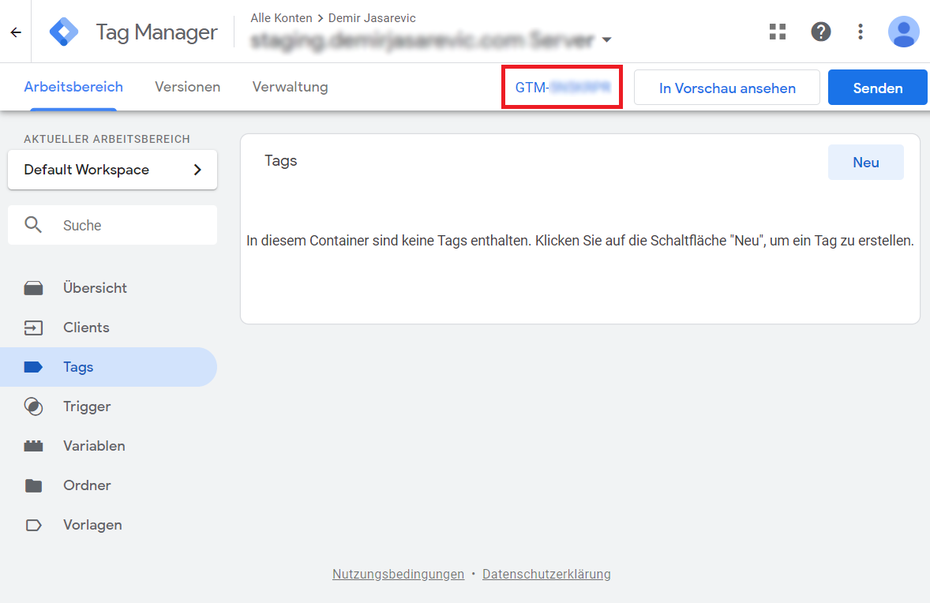The image size is (930, 603).
Task: Click the blue Senden button
Action: 878,88
